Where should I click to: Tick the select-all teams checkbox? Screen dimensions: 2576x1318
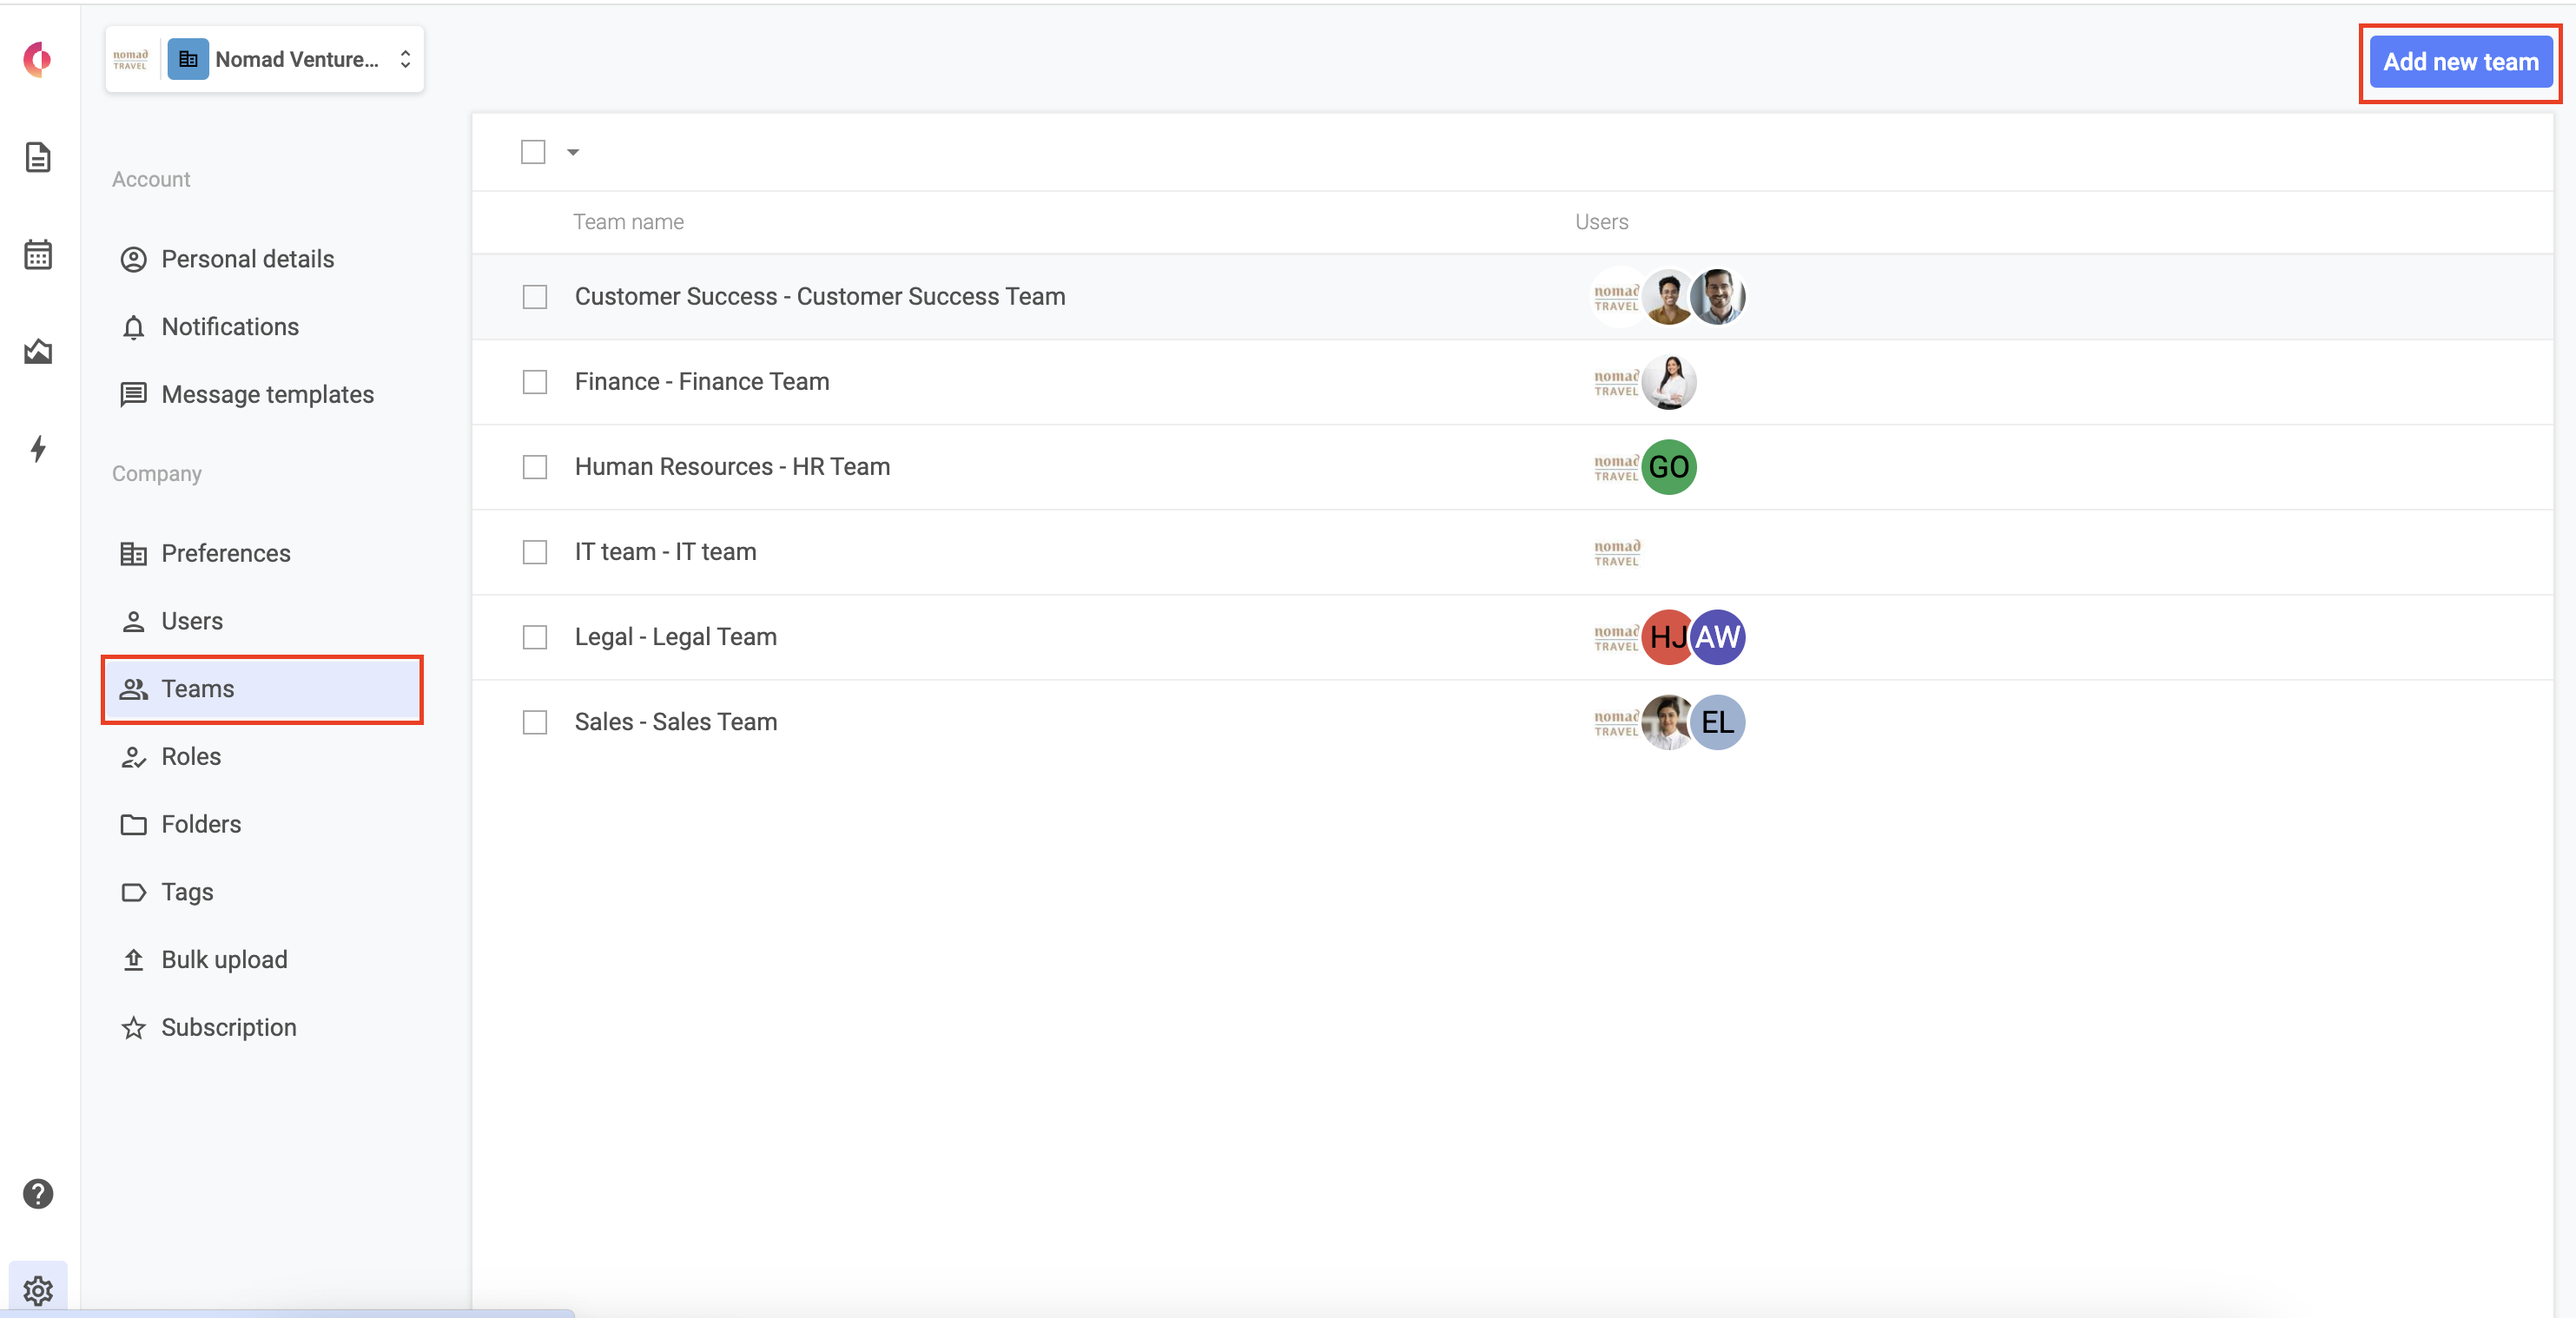coord(533,152)
